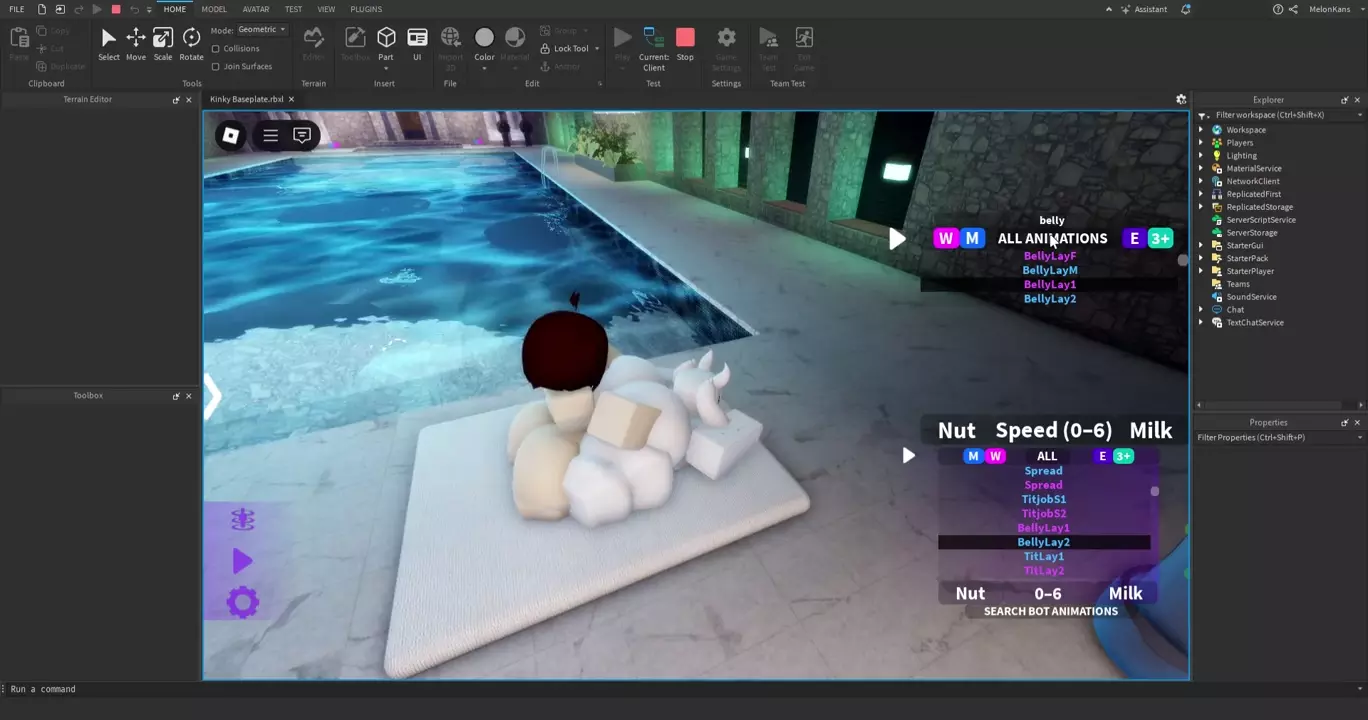
Task: Open the Mode Geometric dropdown
Action: (262, 30)
